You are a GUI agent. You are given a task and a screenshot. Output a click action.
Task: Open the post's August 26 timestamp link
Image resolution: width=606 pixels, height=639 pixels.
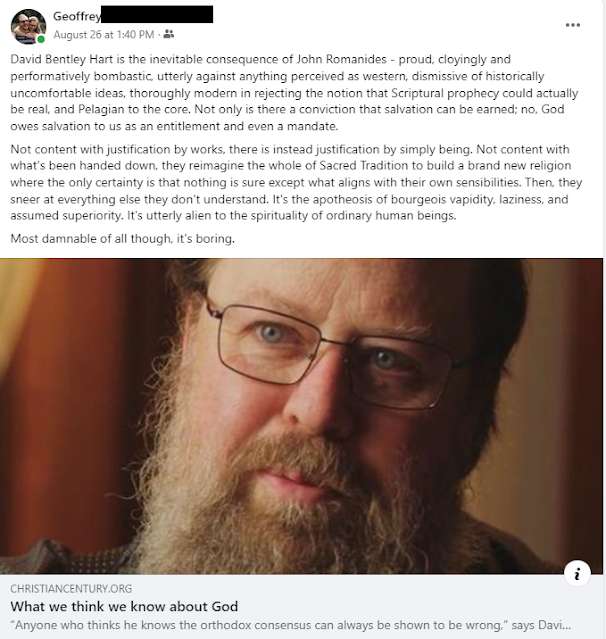pos(104,35)
